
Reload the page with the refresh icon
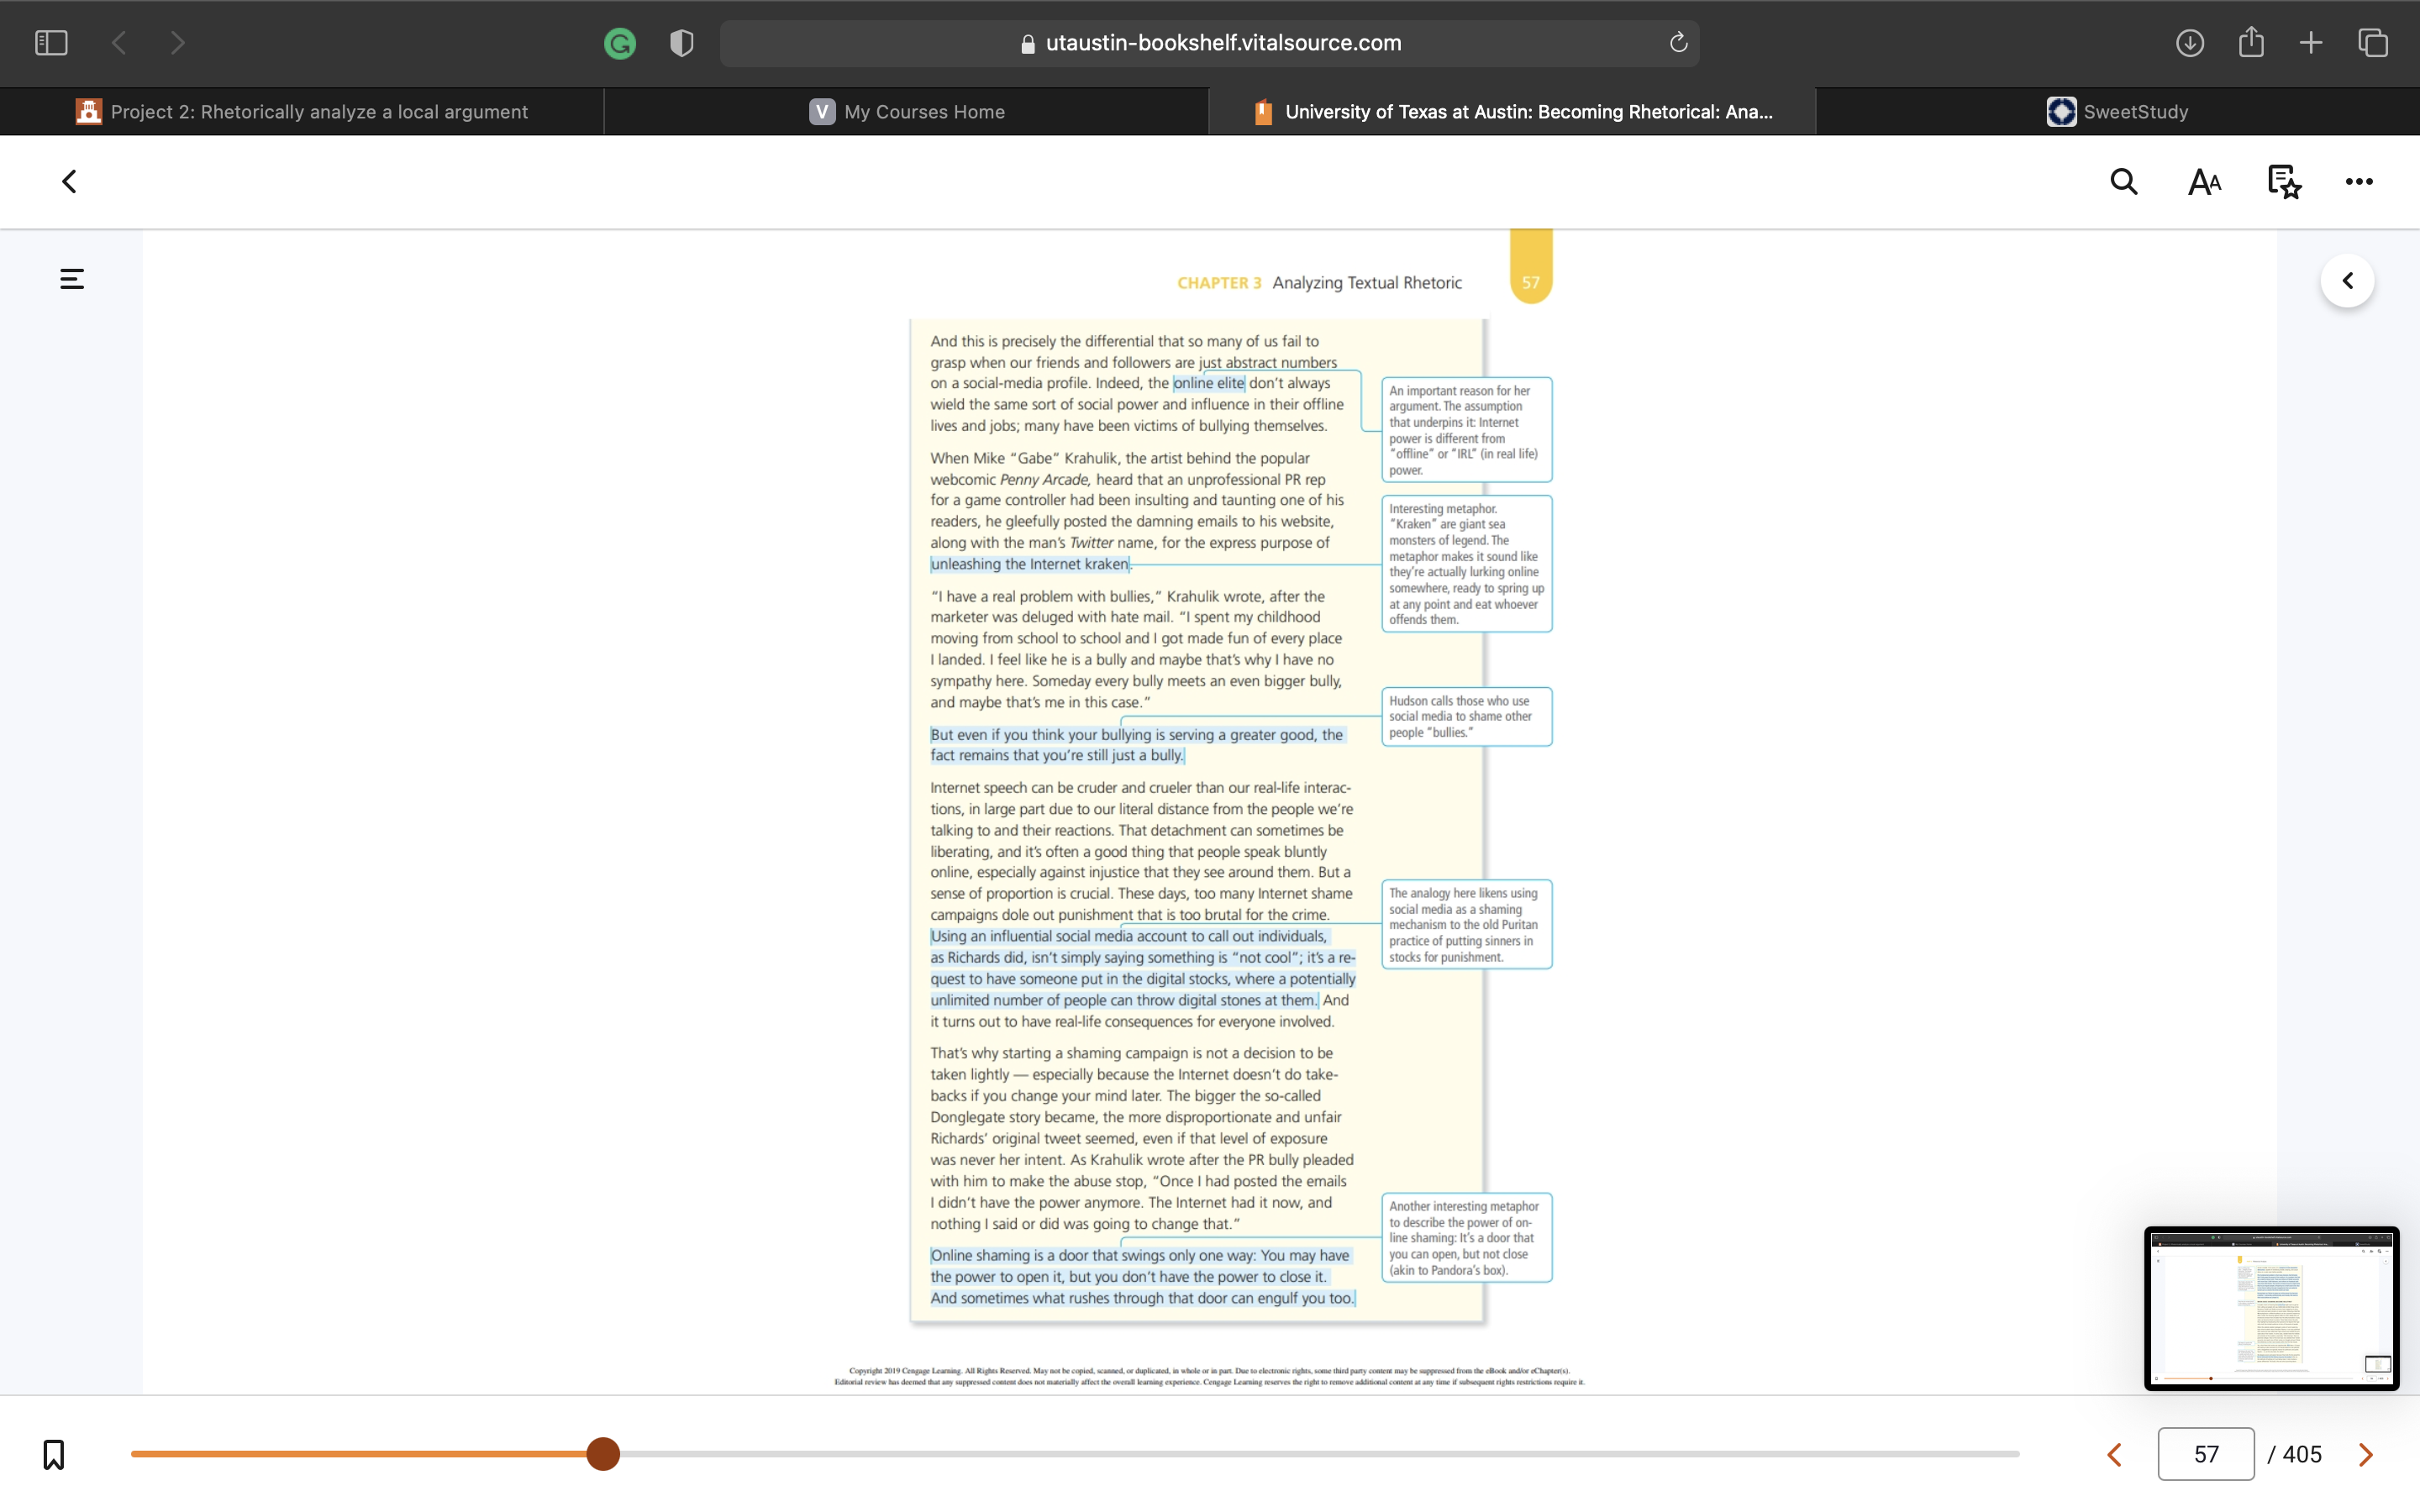[1678, 42]
